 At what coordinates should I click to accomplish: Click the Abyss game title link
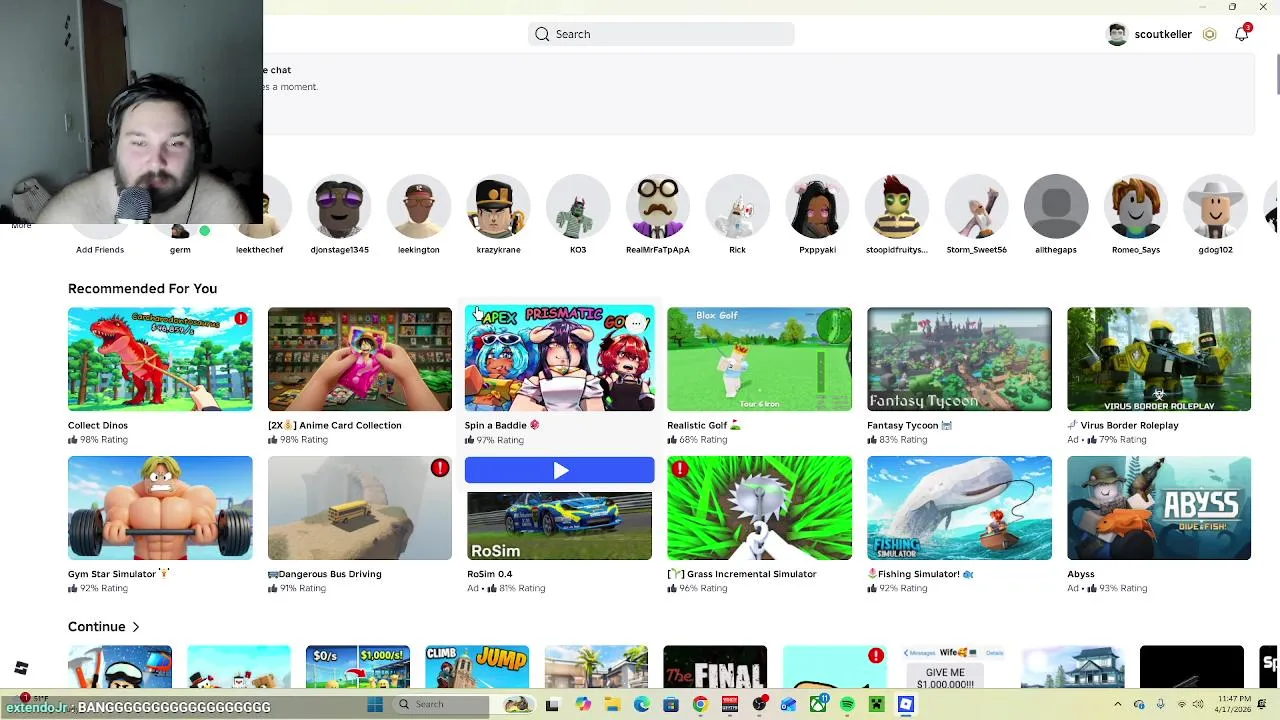pos(1081,574)
